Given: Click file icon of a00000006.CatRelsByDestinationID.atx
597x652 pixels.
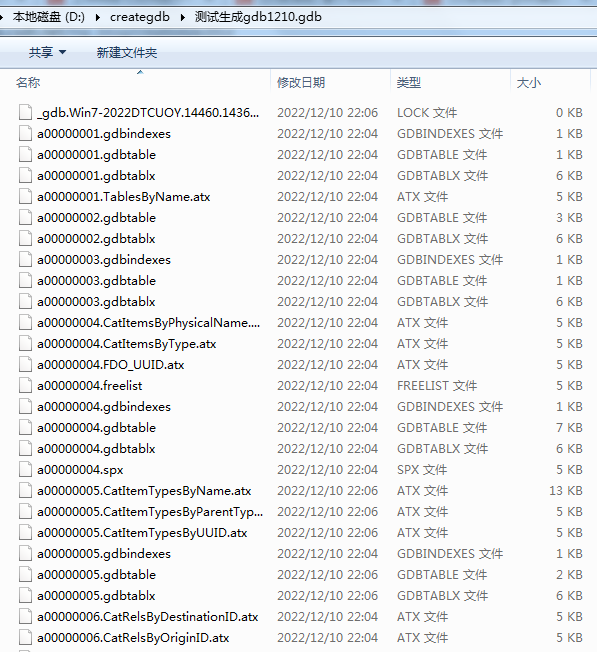Looking at the screenshot, I should 25,617.
